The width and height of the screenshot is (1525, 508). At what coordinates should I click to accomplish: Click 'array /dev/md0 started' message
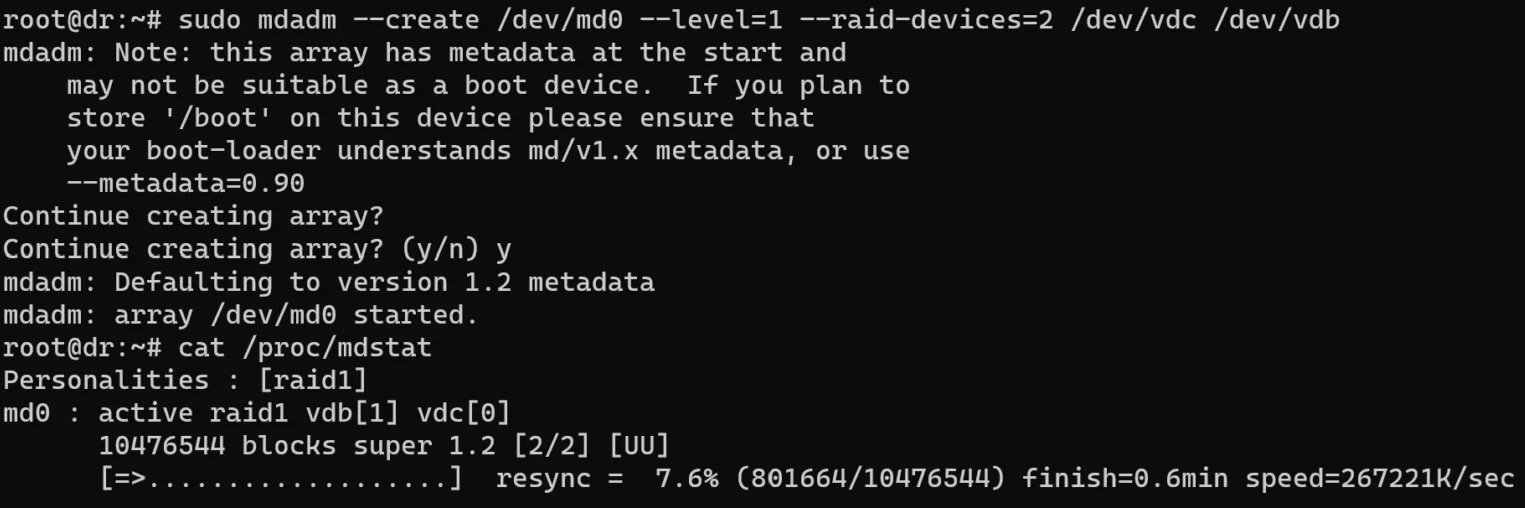[297, 315]
